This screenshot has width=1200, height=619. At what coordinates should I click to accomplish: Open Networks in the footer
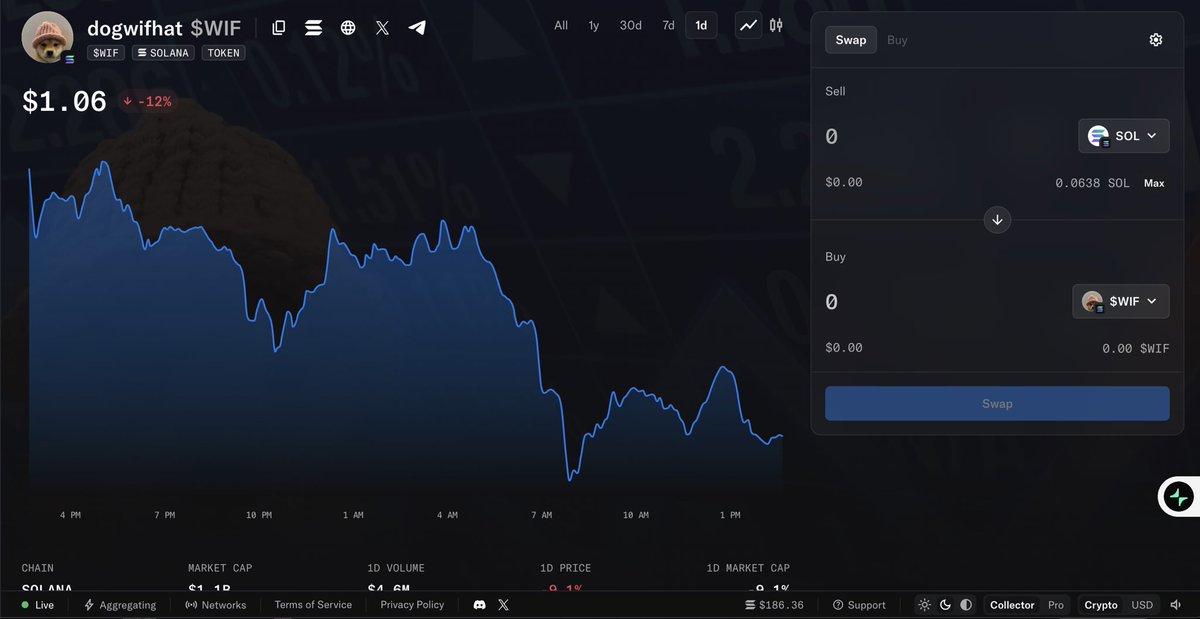[216, 605]
